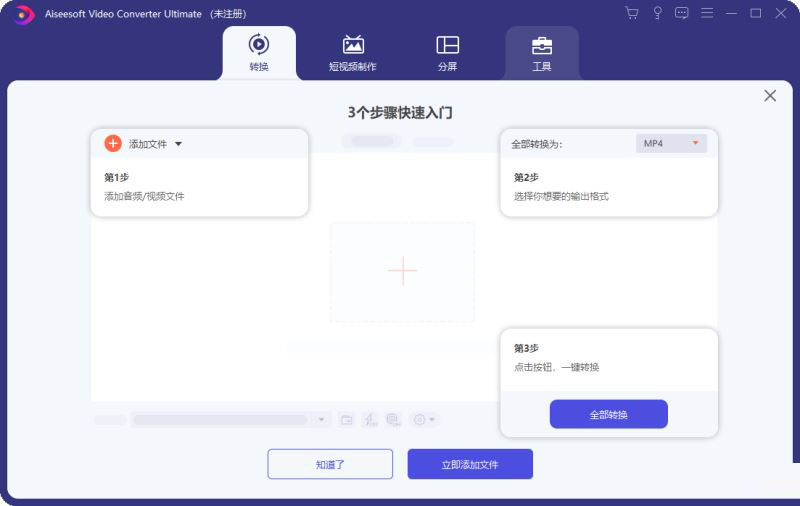Screen dimensions: 800x506
Task: Switch to the 工具 tab
Action: pyautogui.click(x=542, y=53)
